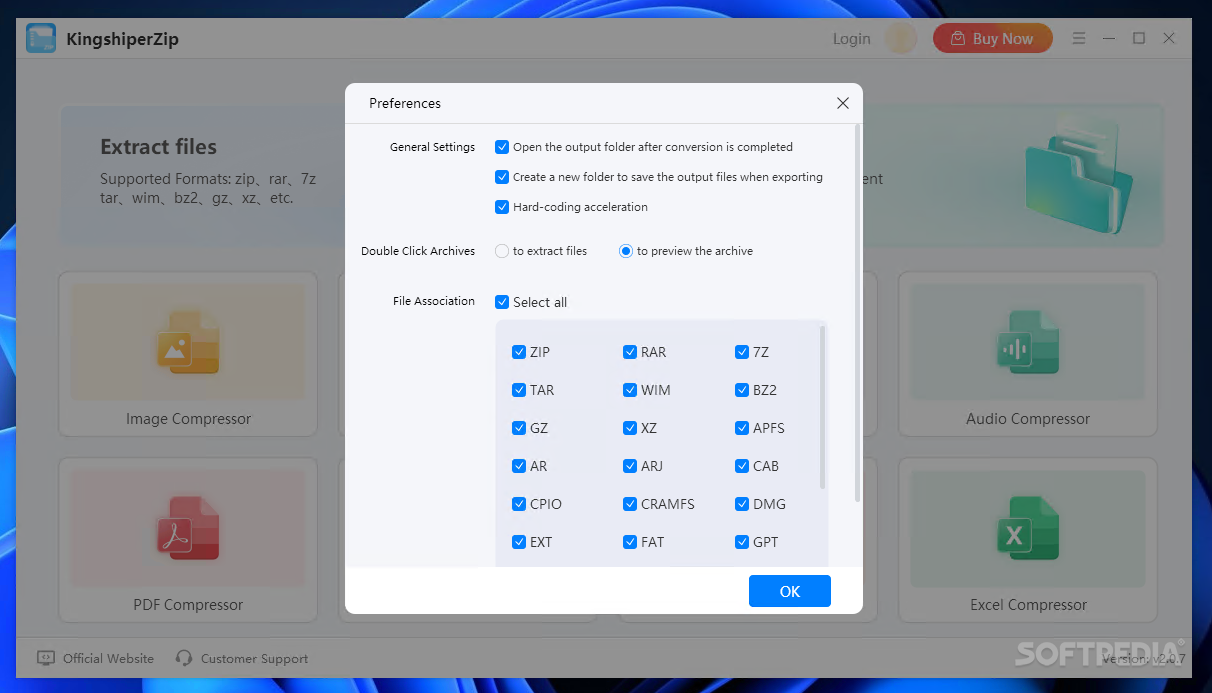The image size is (1212, 693).
Task: Click the user avatar icon next to Login
Action: 901,39
